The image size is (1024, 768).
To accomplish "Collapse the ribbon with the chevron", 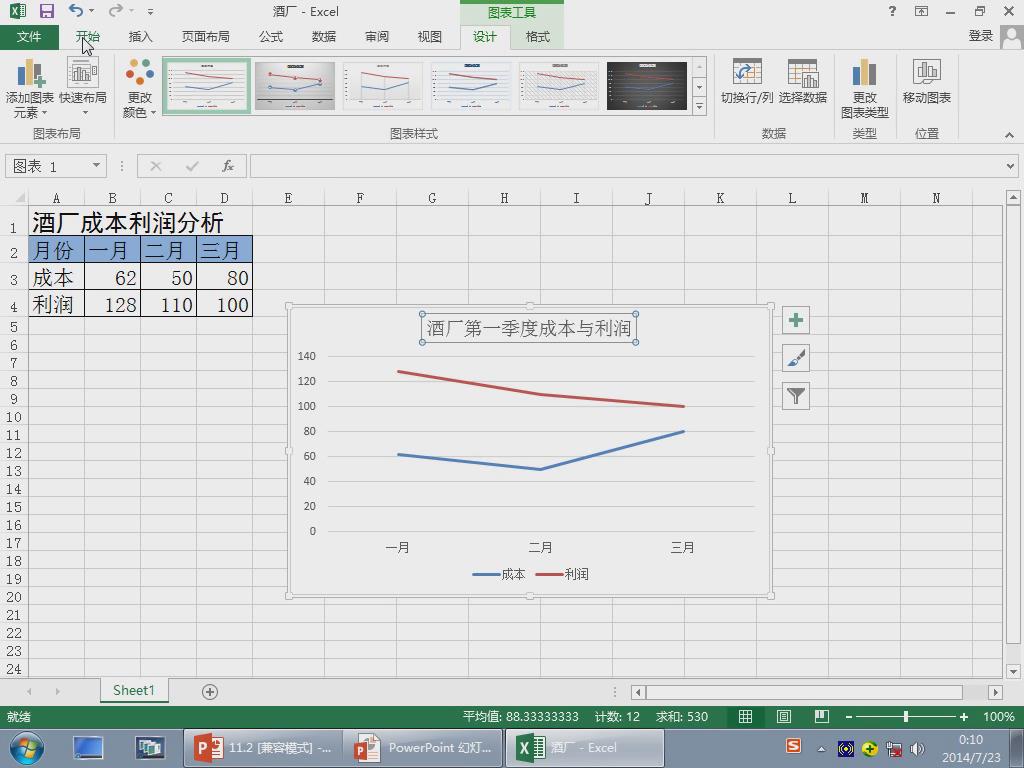I will click(1009, 135).
